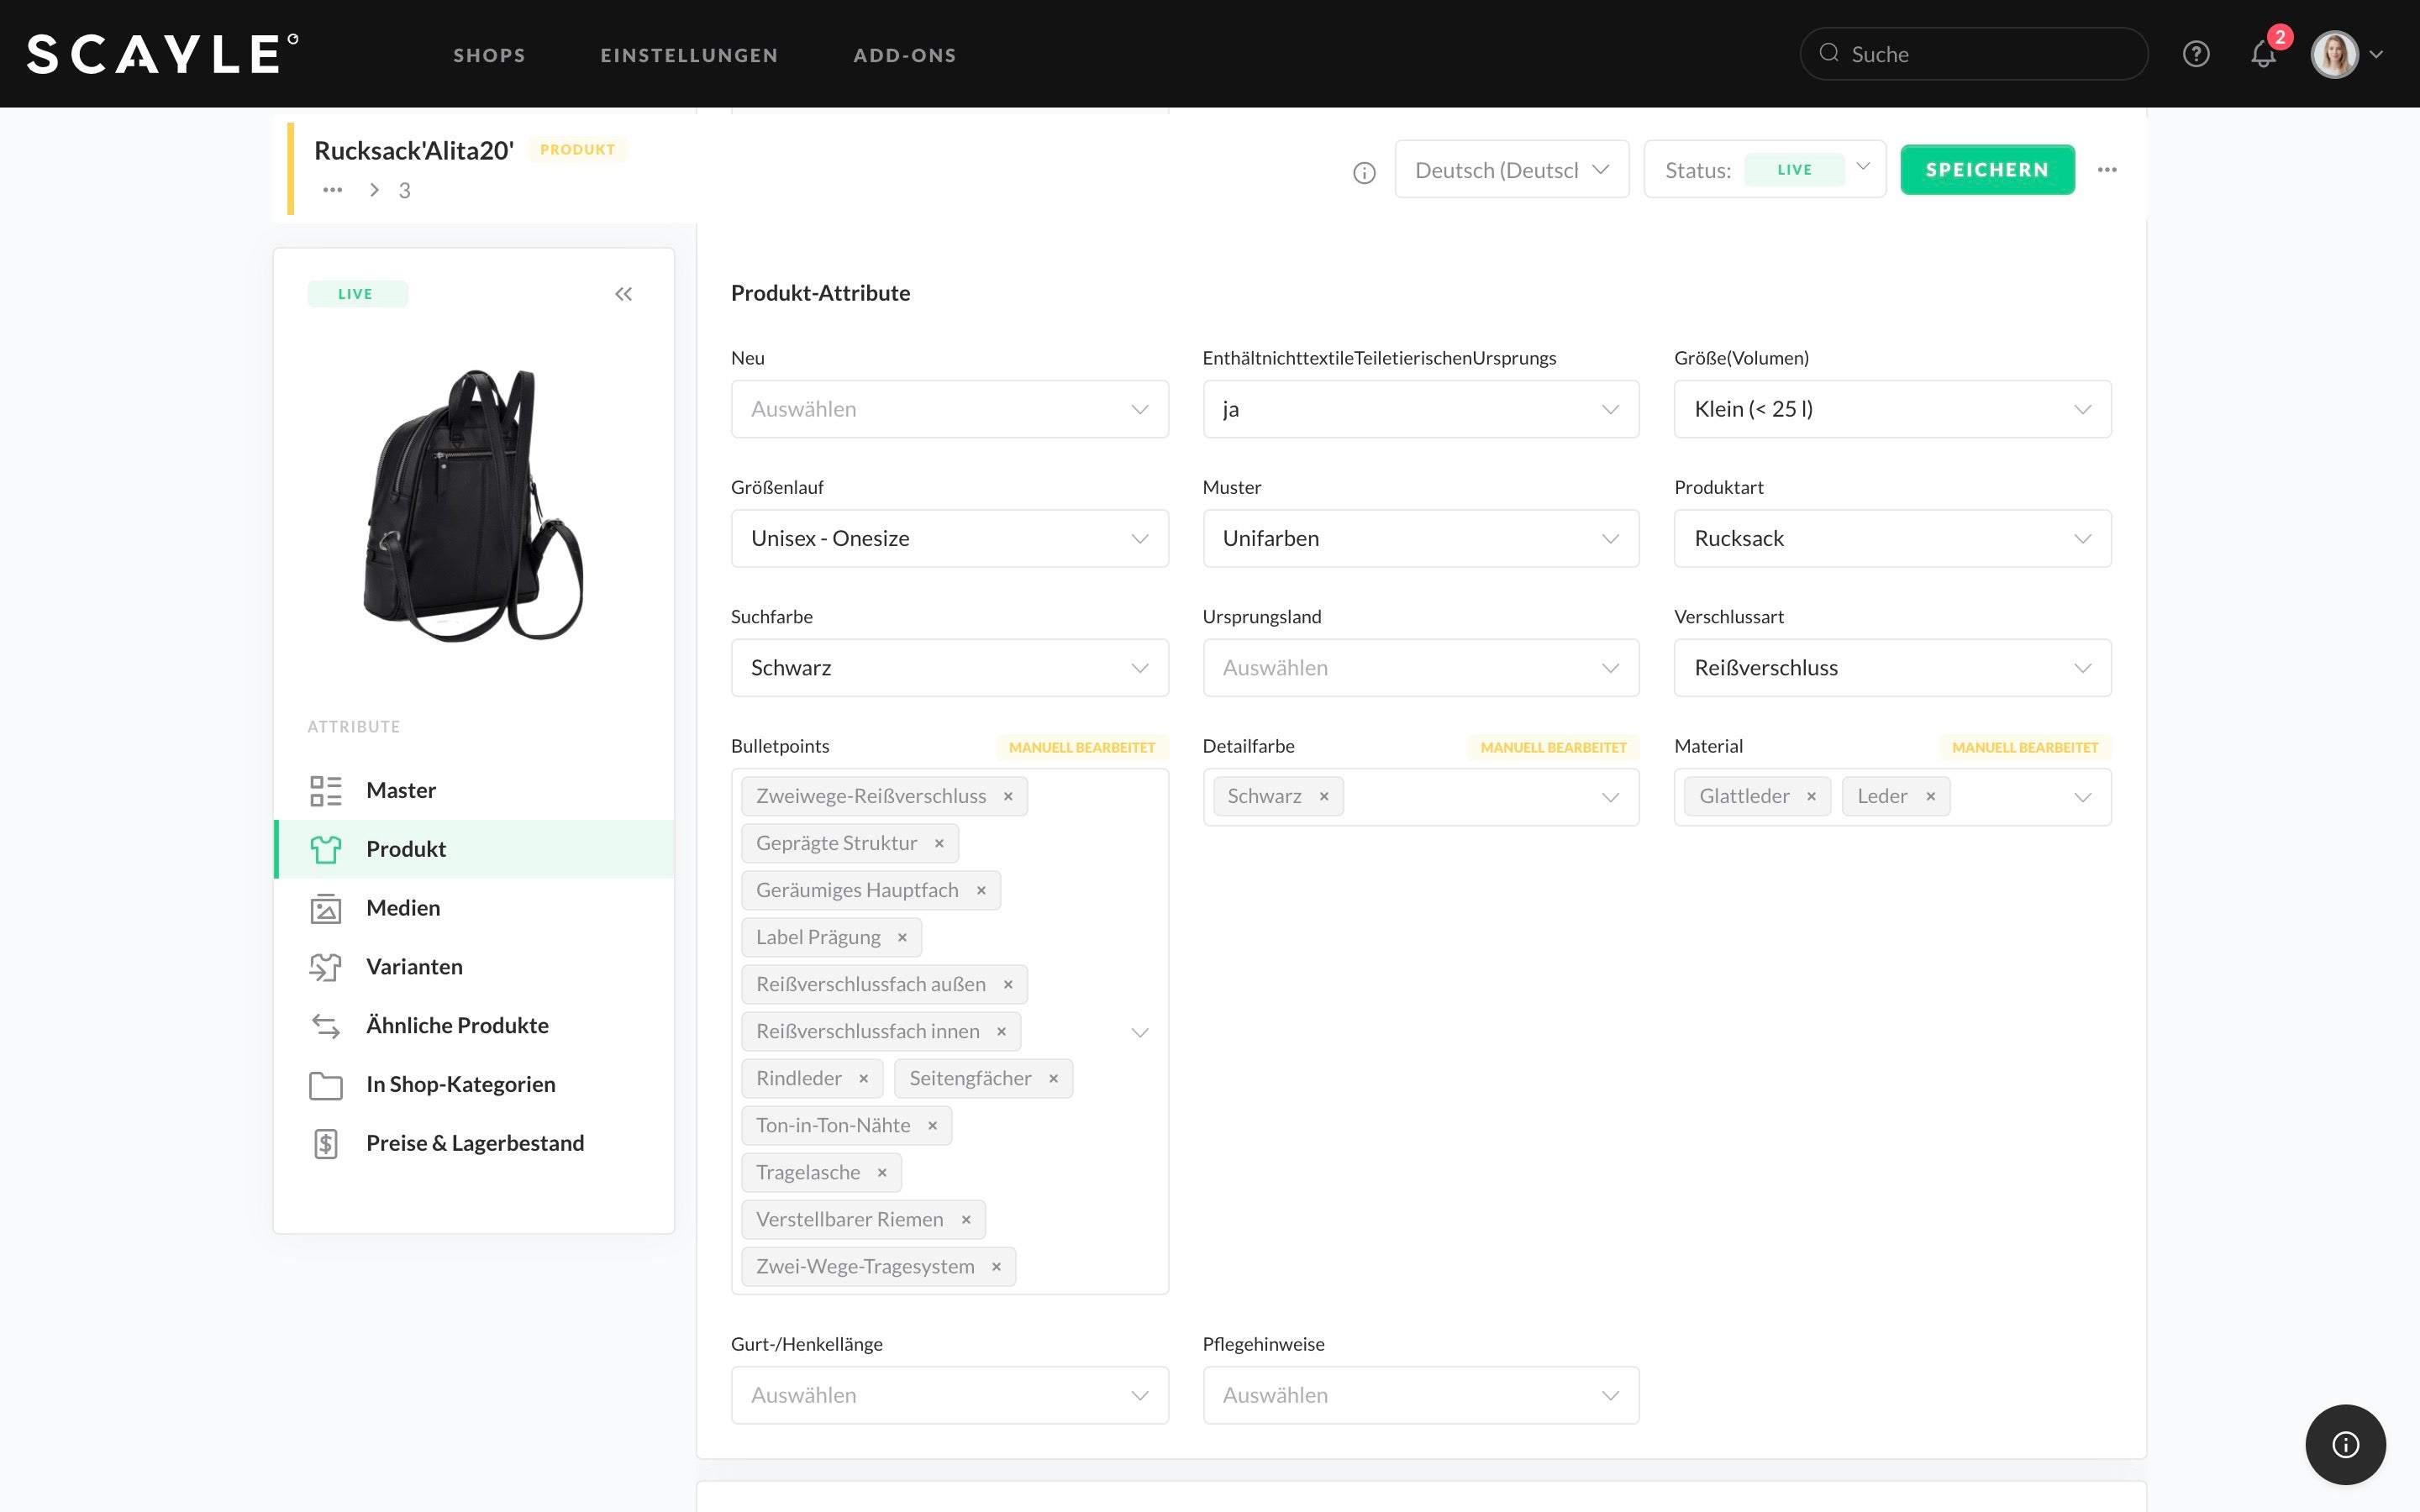Click the Speichern button
Viewport: 2420px width, 1512px height.
[1986, 170]
